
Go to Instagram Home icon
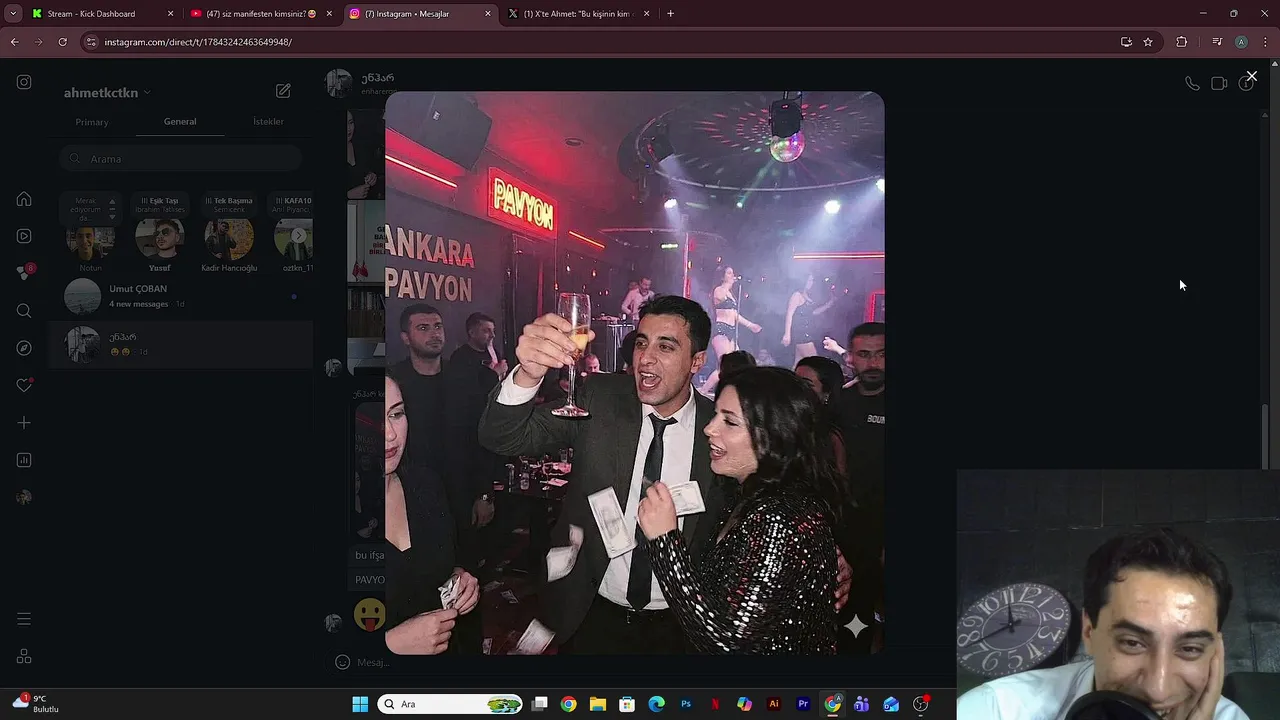[x=24, y=199]
